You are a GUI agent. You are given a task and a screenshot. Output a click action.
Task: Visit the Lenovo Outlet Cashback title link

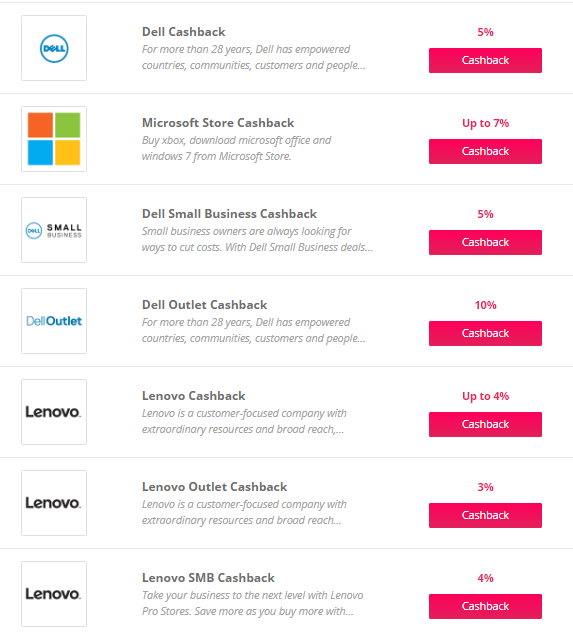(214, 487)
